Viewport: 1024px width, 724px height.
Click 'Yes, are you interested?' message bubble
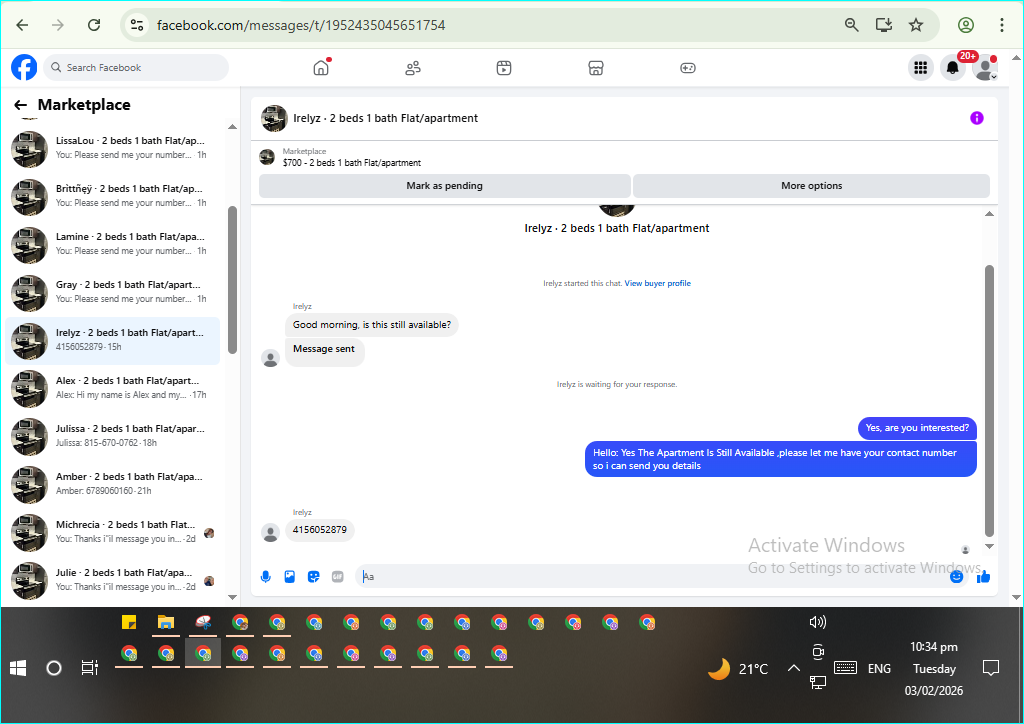point(917,428)
